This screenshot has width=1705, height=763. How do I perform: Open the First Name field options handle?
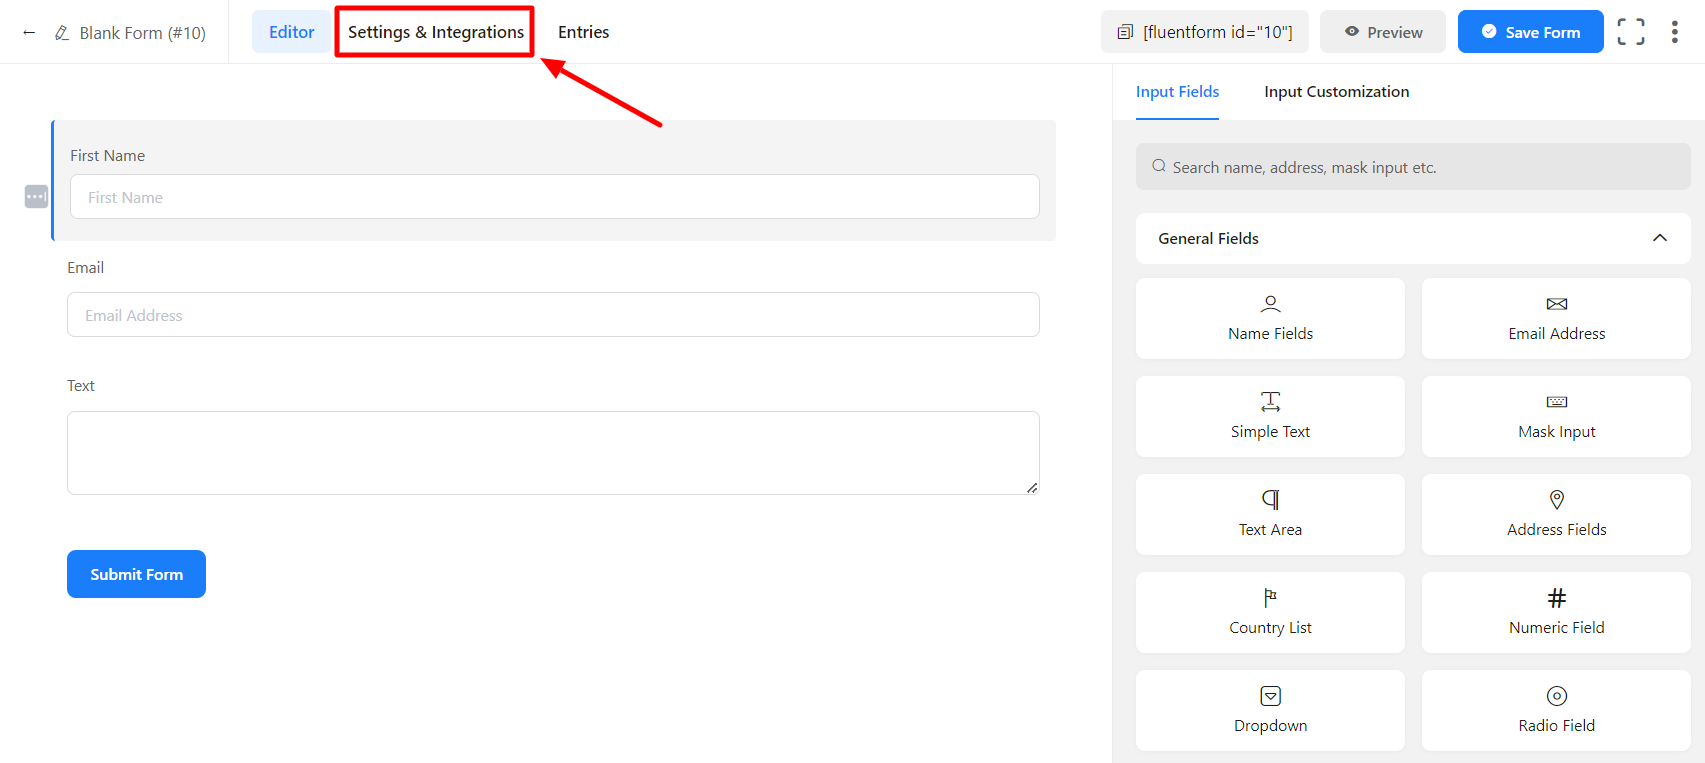click(x=36, y=197)
